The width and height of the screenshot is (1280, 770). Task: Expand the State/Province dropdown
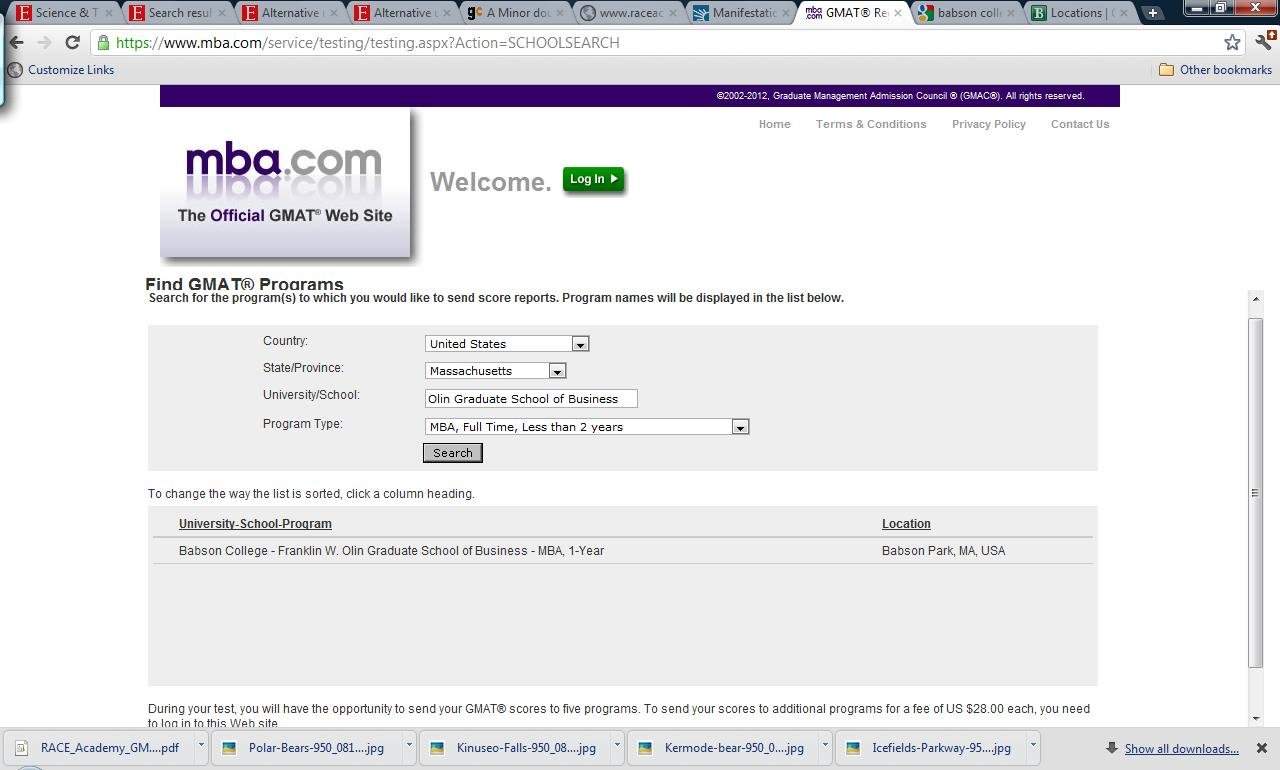tap(557, 371)
